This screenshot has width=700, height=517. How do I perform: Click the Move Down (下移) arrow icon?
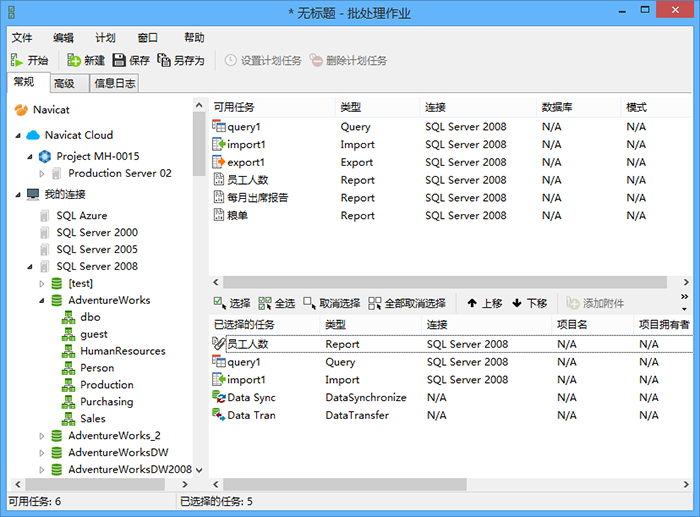tap(517, 303)
